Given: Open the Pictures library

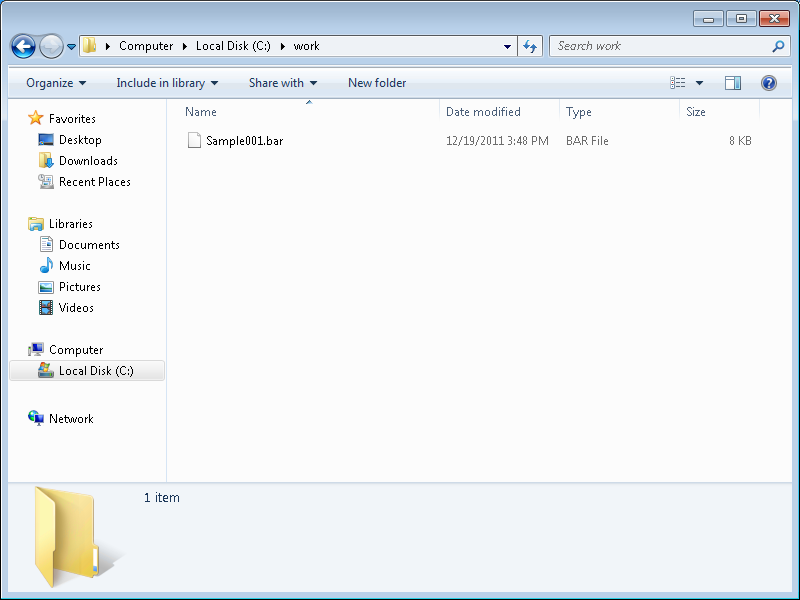Looking at the screenshot, I should coord(80,287).
